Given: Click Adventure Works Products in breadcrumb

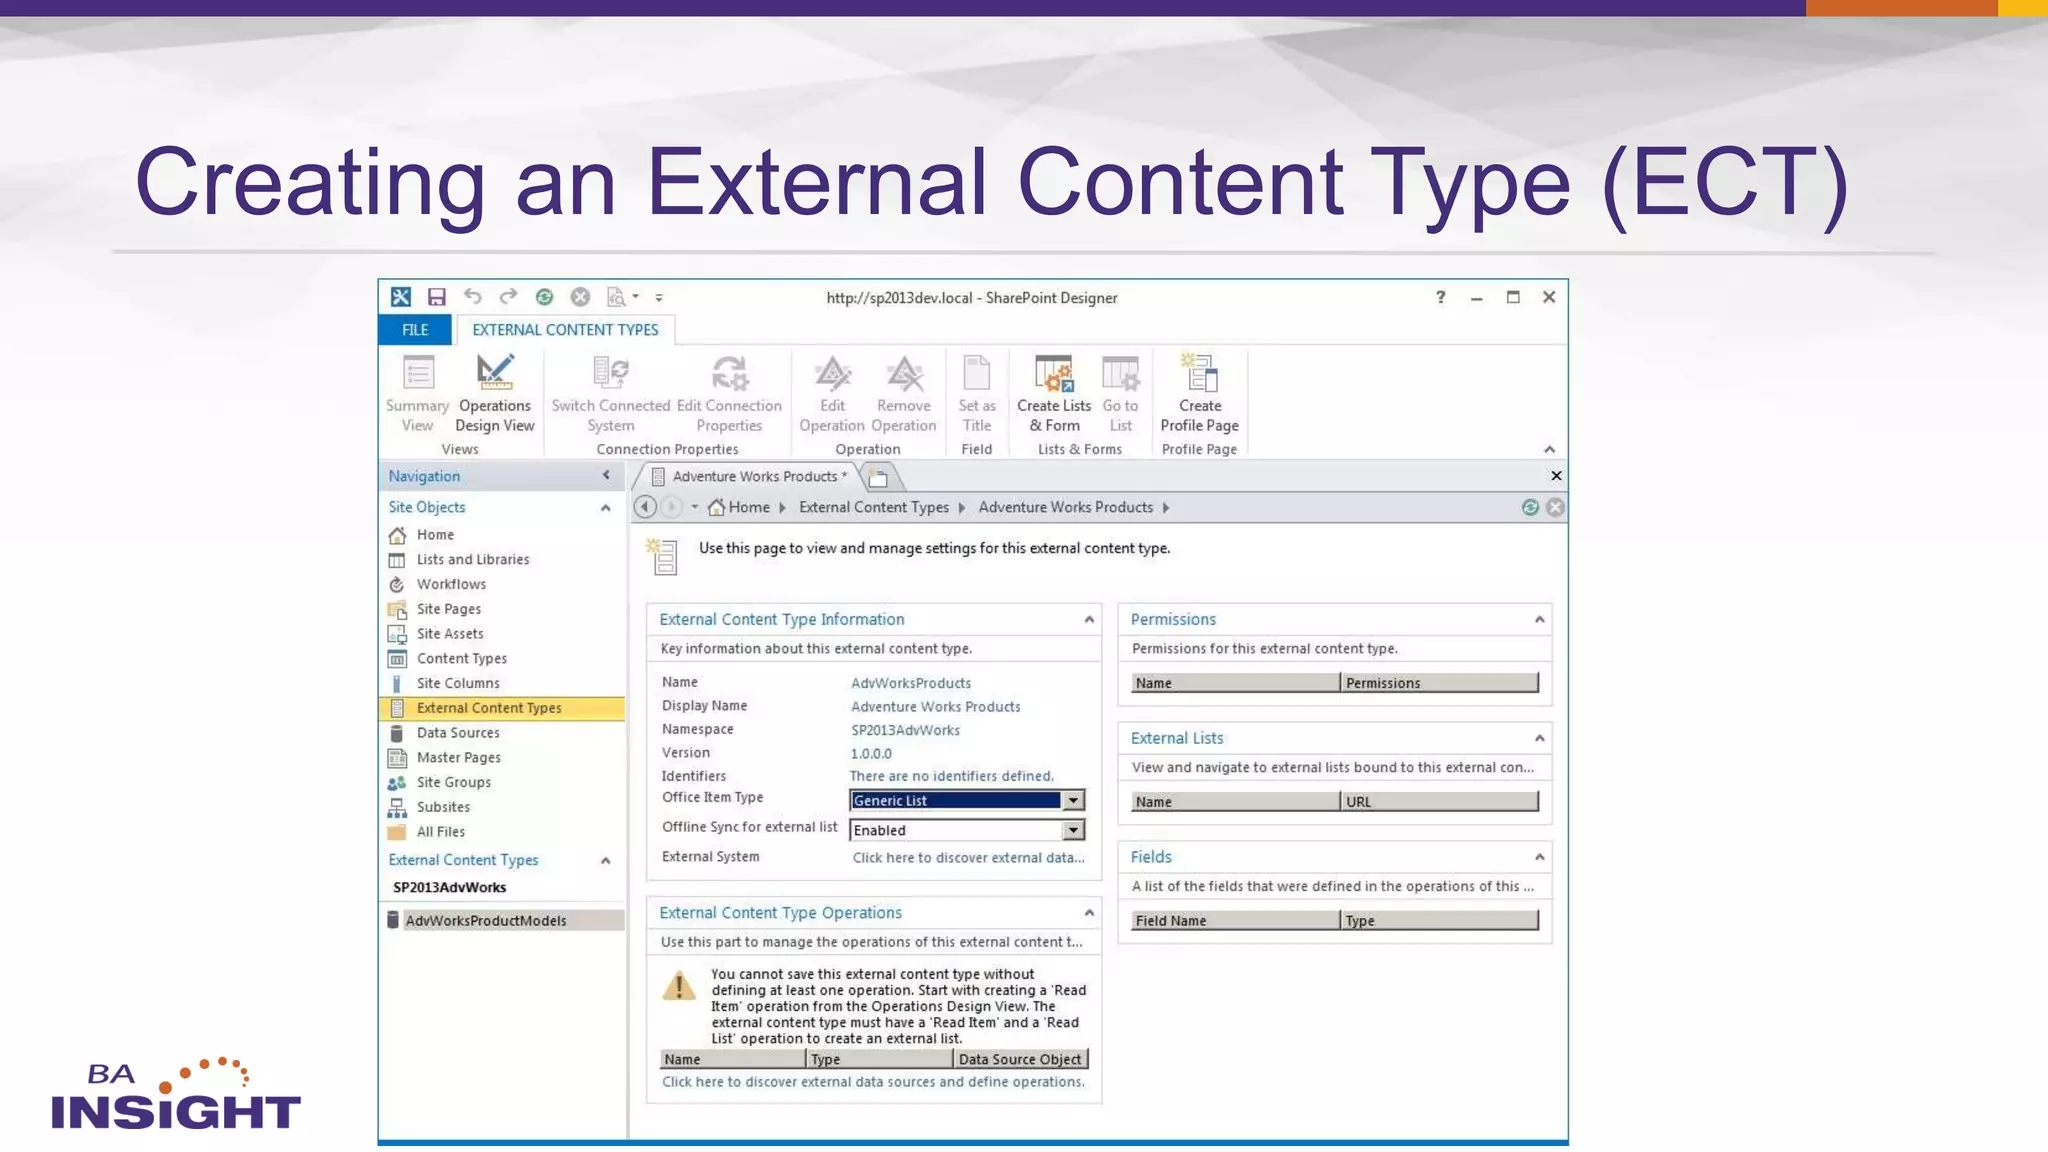Looking at the screenshot, I should tap(1066, 507).
